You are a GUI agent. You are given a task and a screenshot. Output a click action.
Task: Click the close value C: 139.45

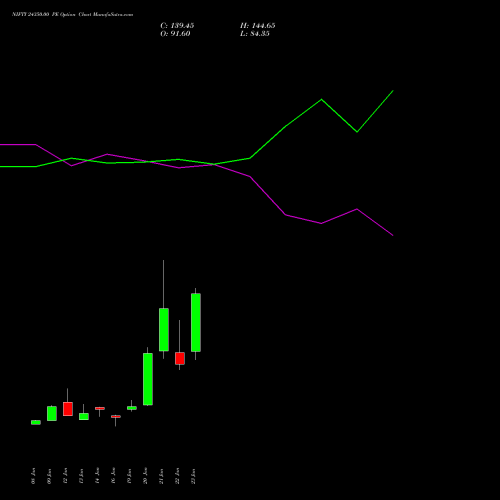click(177, 26)
